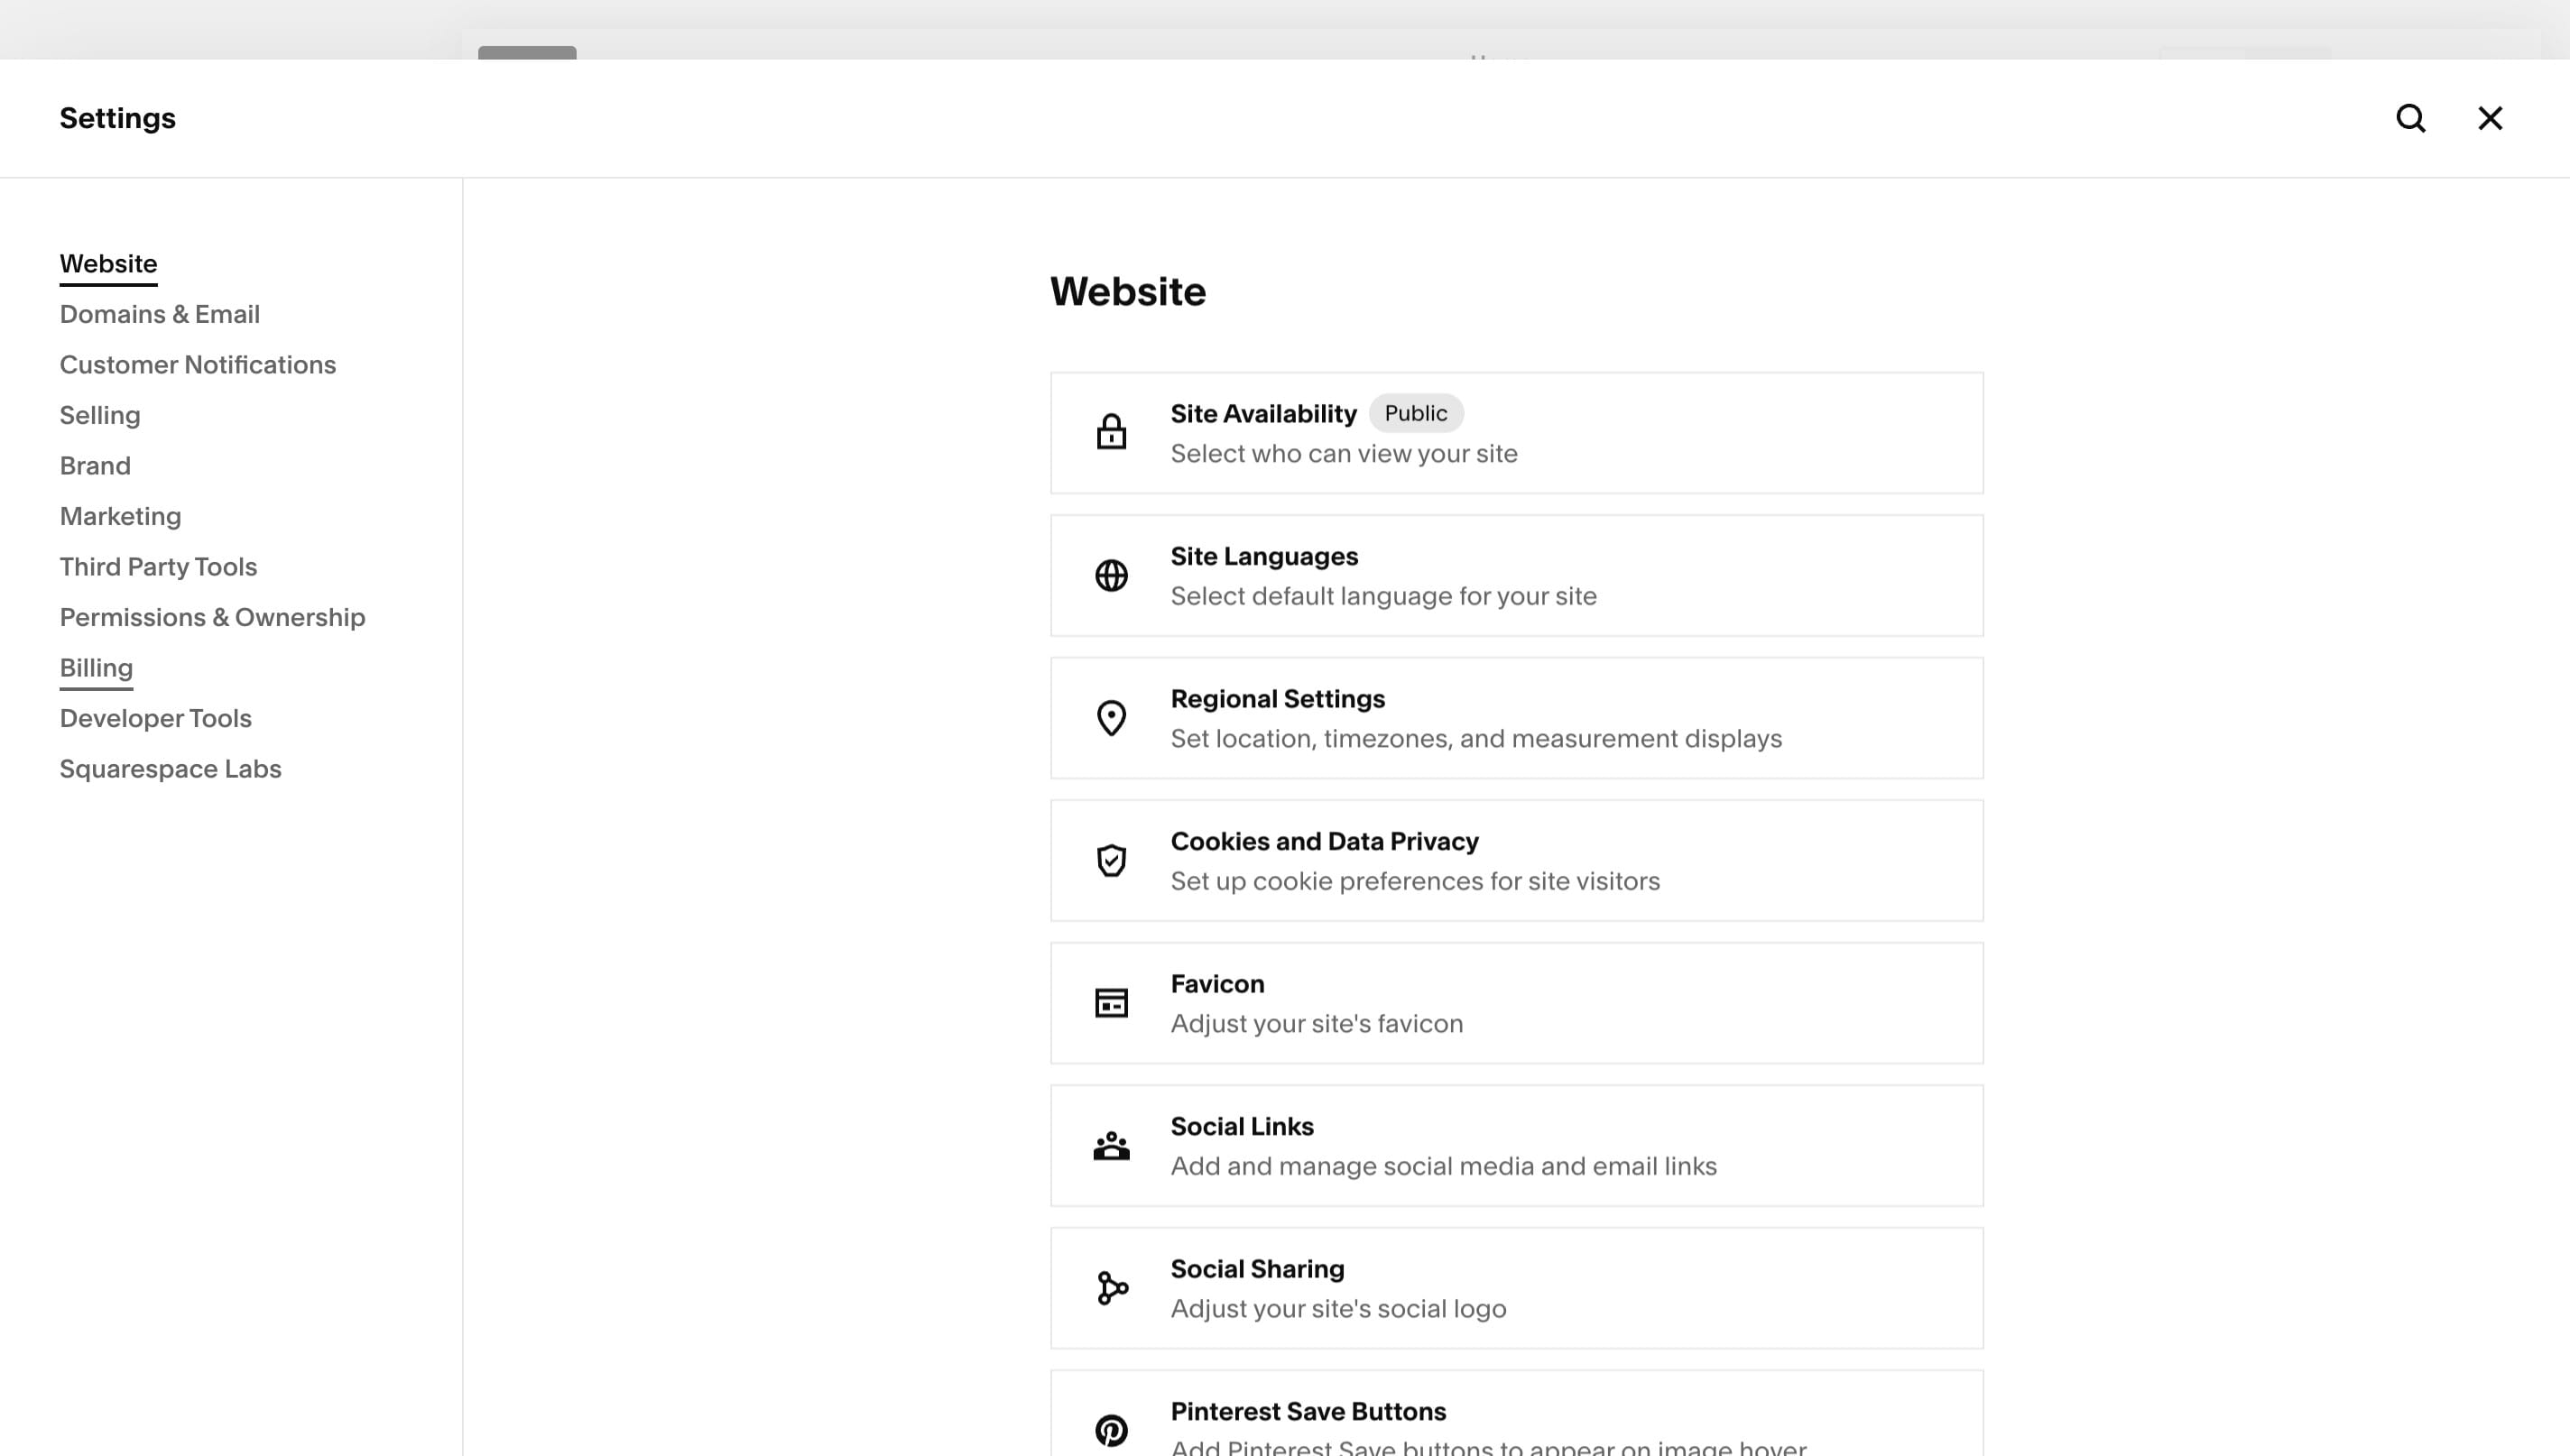Go to Customer Notifications settings

pos(198,365)
